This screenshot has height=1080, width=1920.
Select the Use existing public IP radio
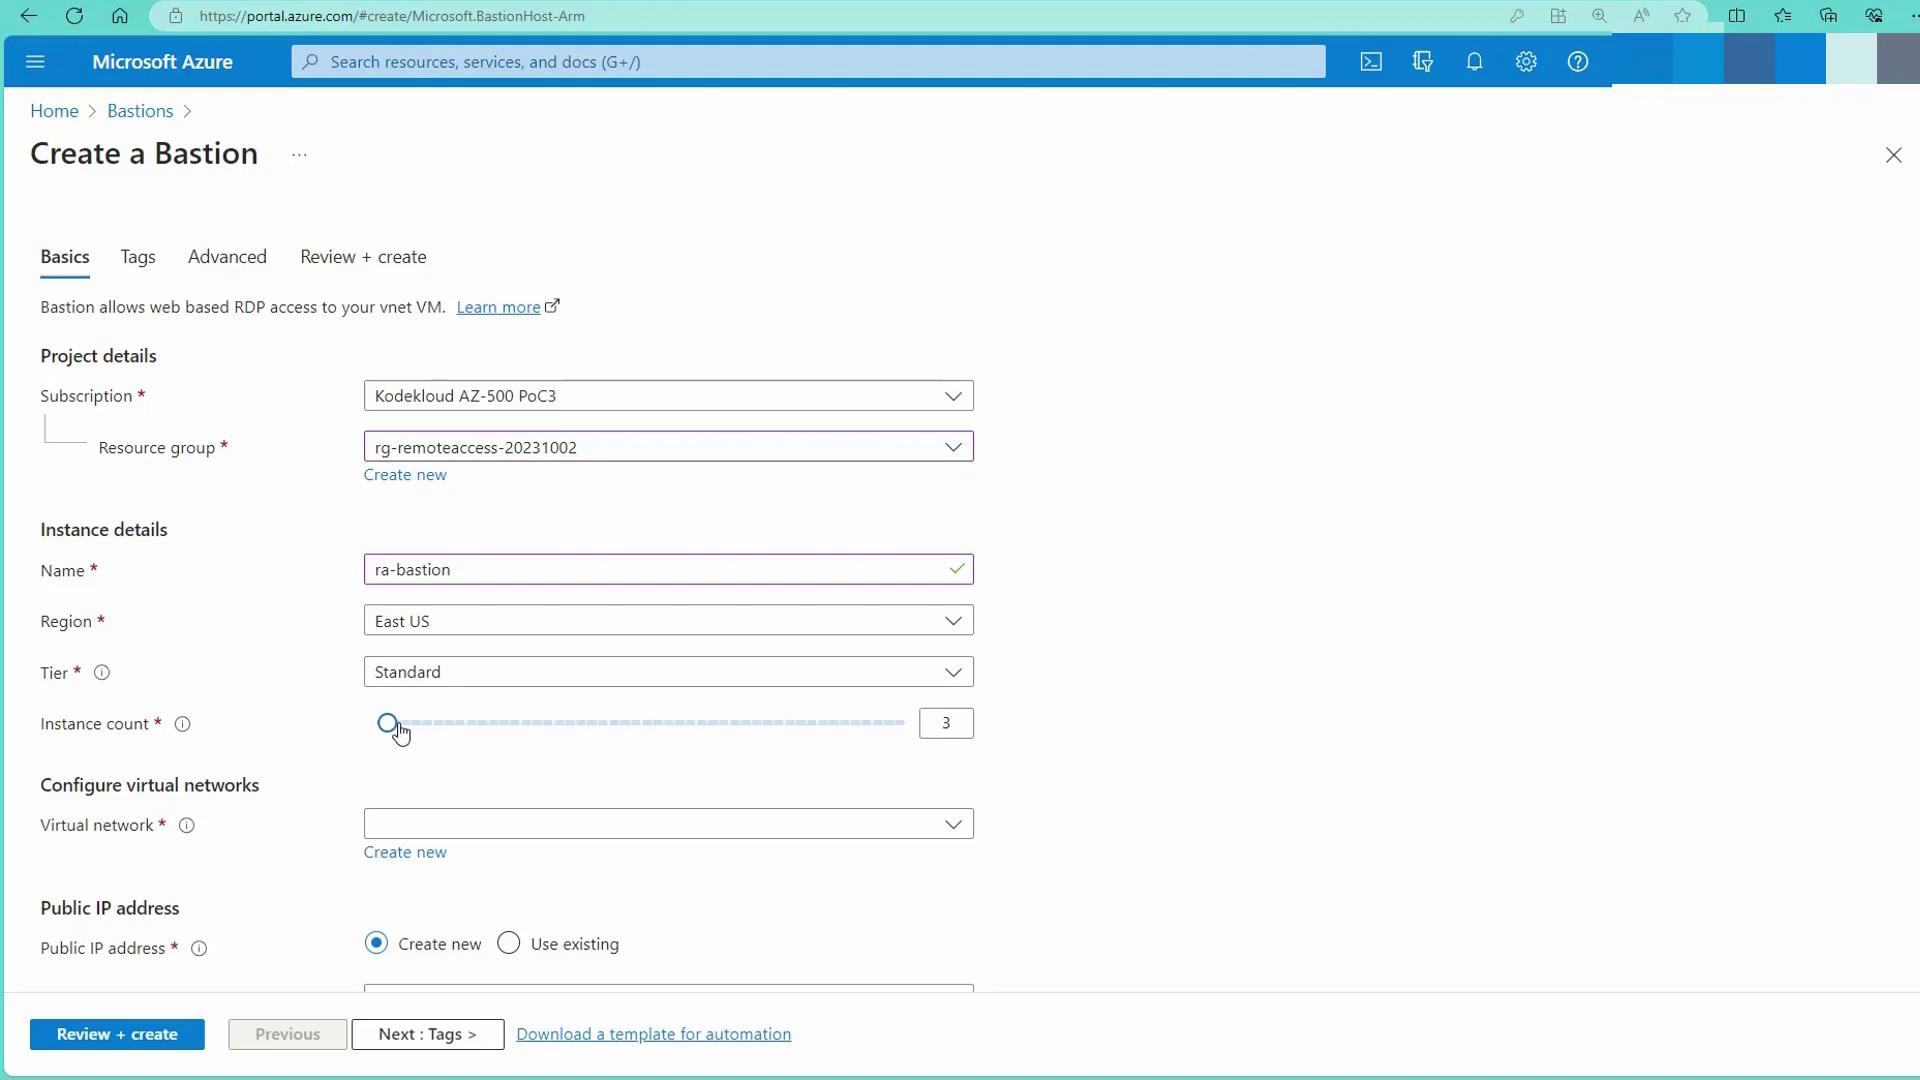[509, 943]
